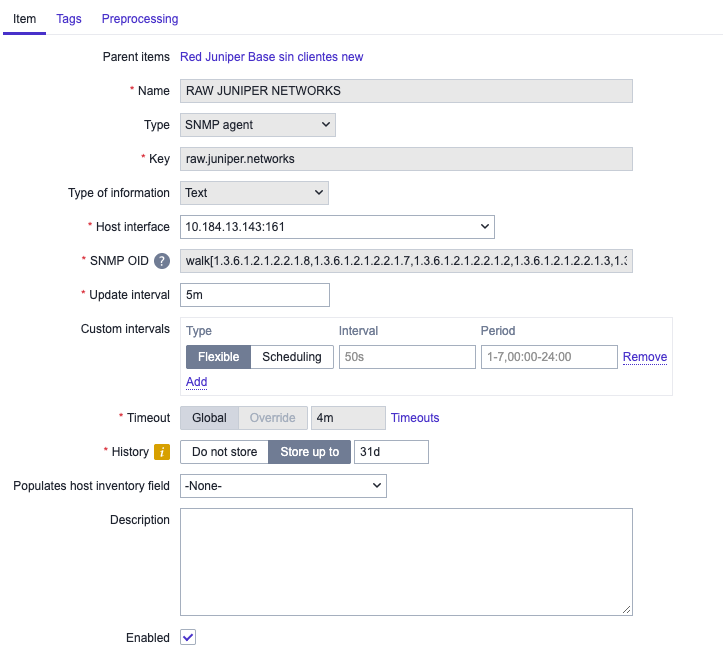Image resolution: width=723 pixels, height=650 pixels.
Task: Select Global timeout option
Action: (x=209, y=418)
